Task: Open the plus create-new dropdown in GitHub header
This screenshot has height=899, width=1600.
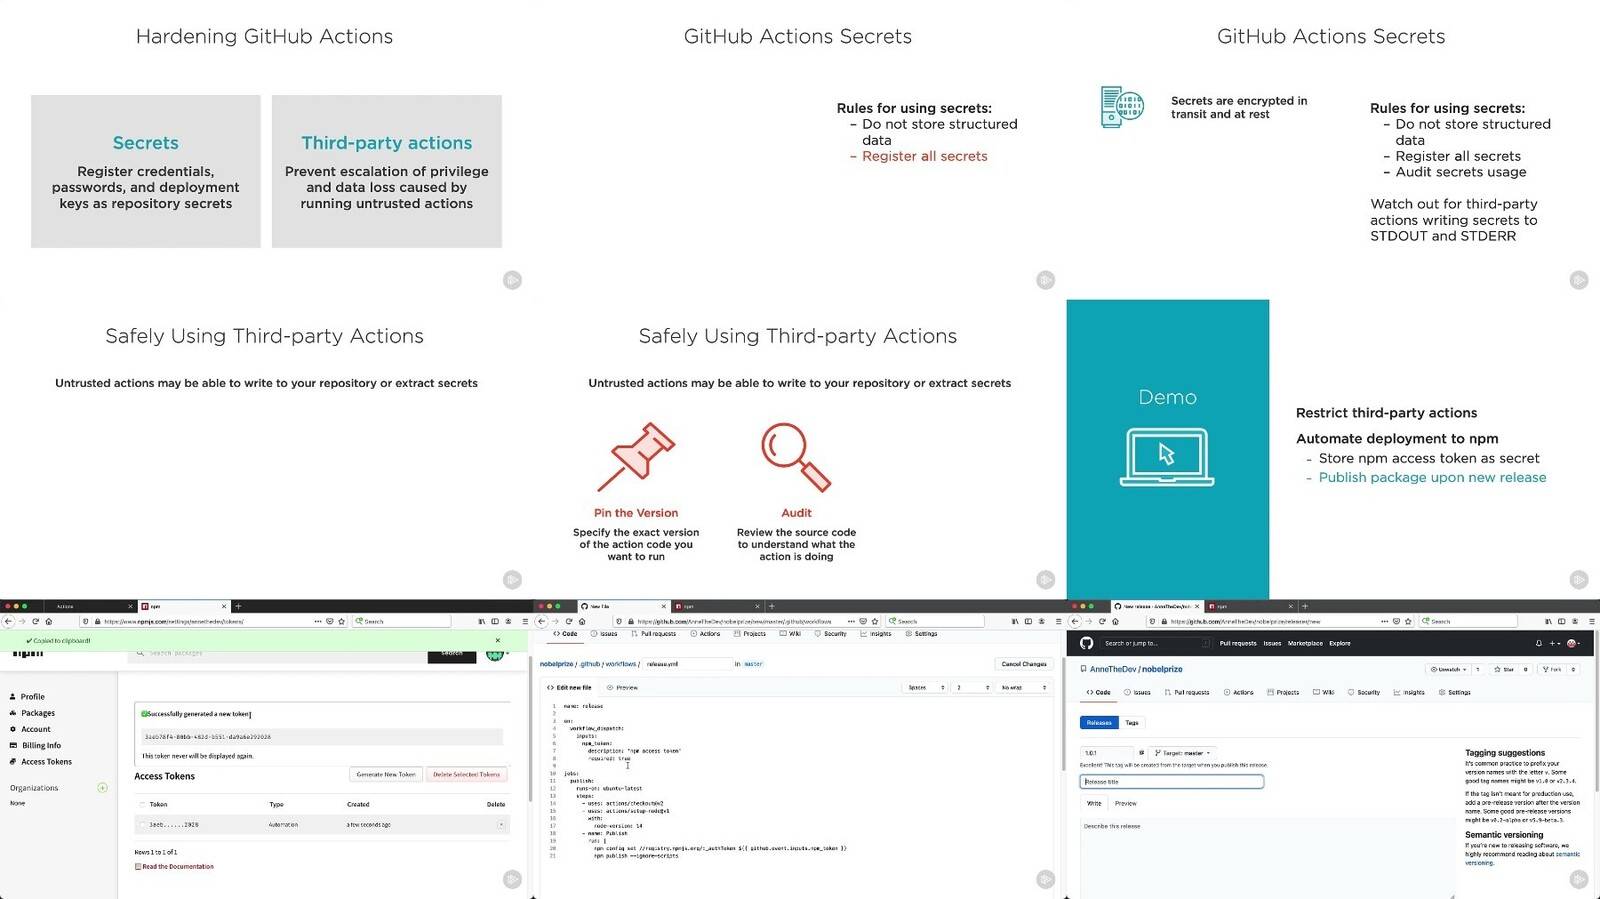Action: [x=1555, y=643]
